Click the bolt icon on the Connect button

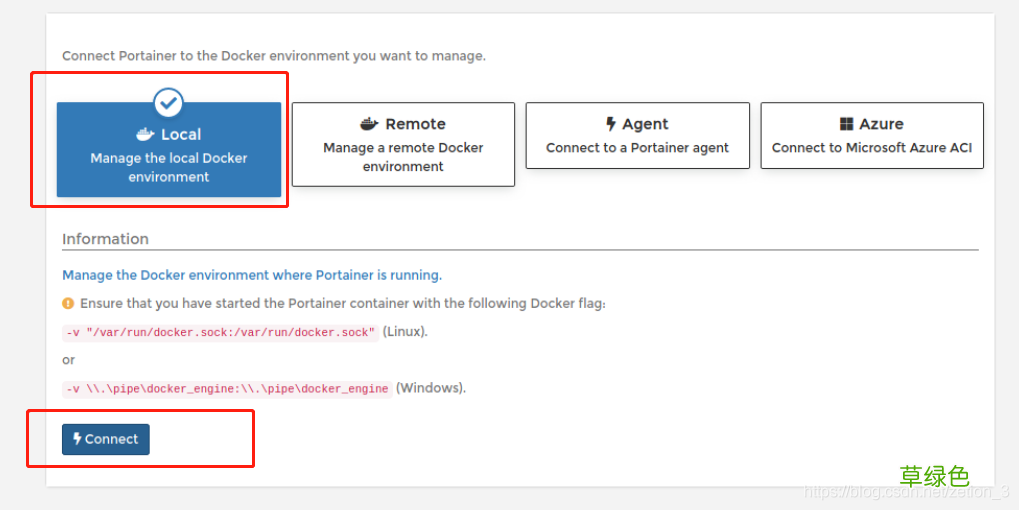pyautogui.click(x=77, y=439)
